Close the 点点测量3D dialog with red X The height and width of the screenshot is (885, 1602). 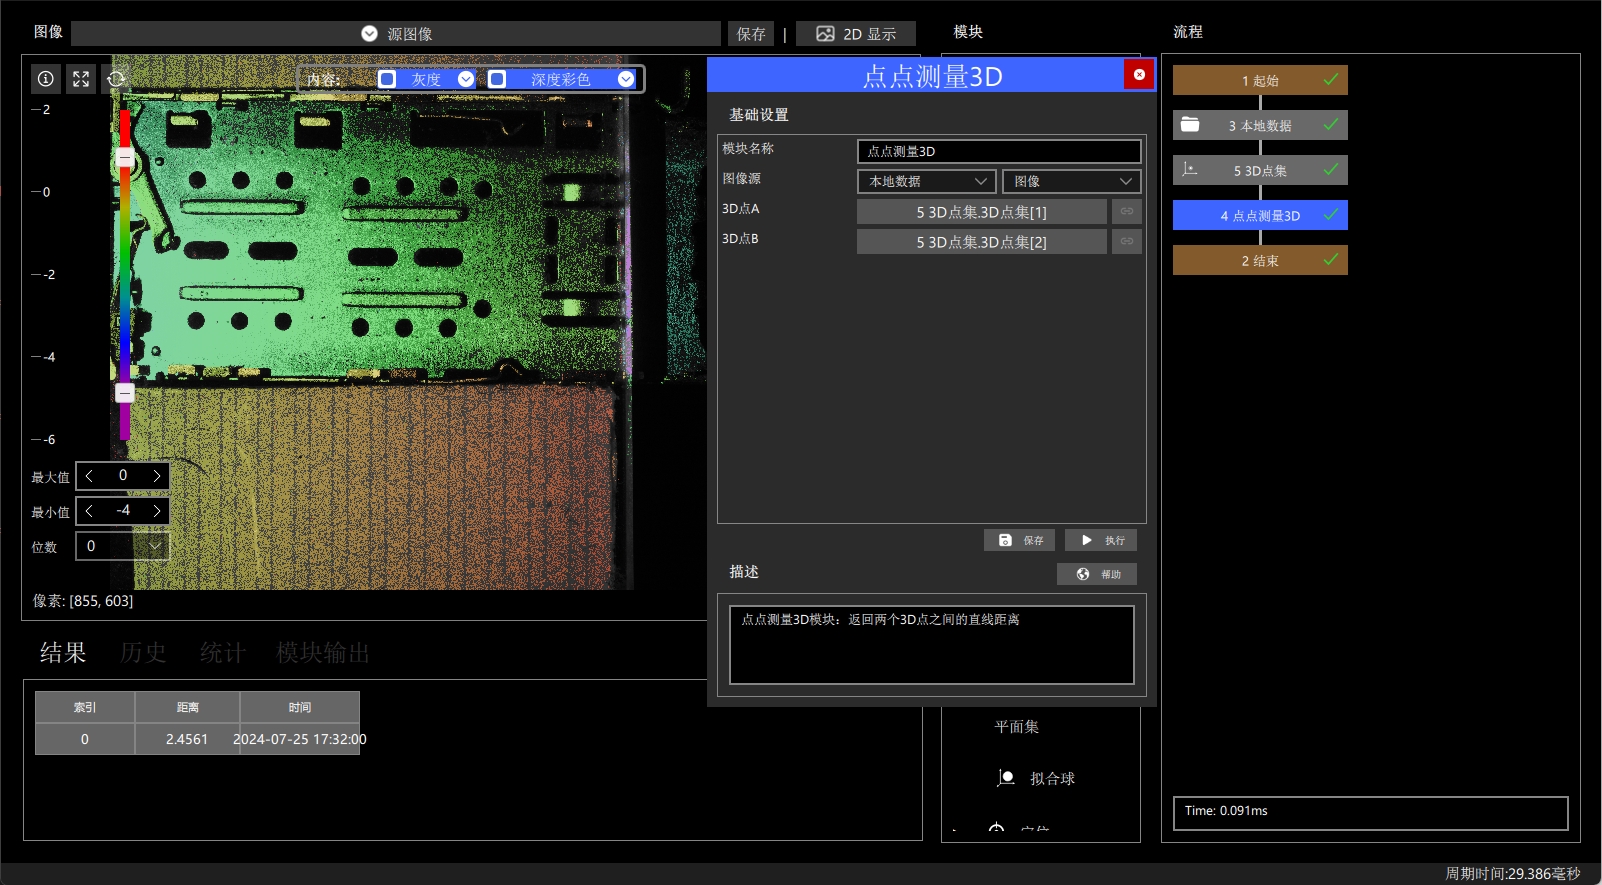[1139, 75]
